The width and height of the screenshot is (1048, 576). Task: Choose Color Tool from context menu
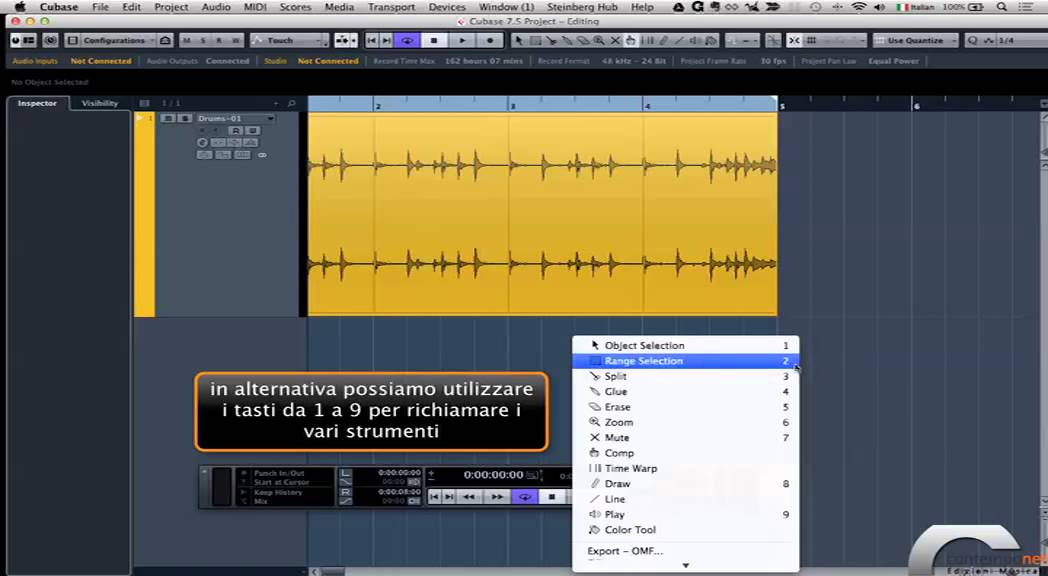pos(686,530)
